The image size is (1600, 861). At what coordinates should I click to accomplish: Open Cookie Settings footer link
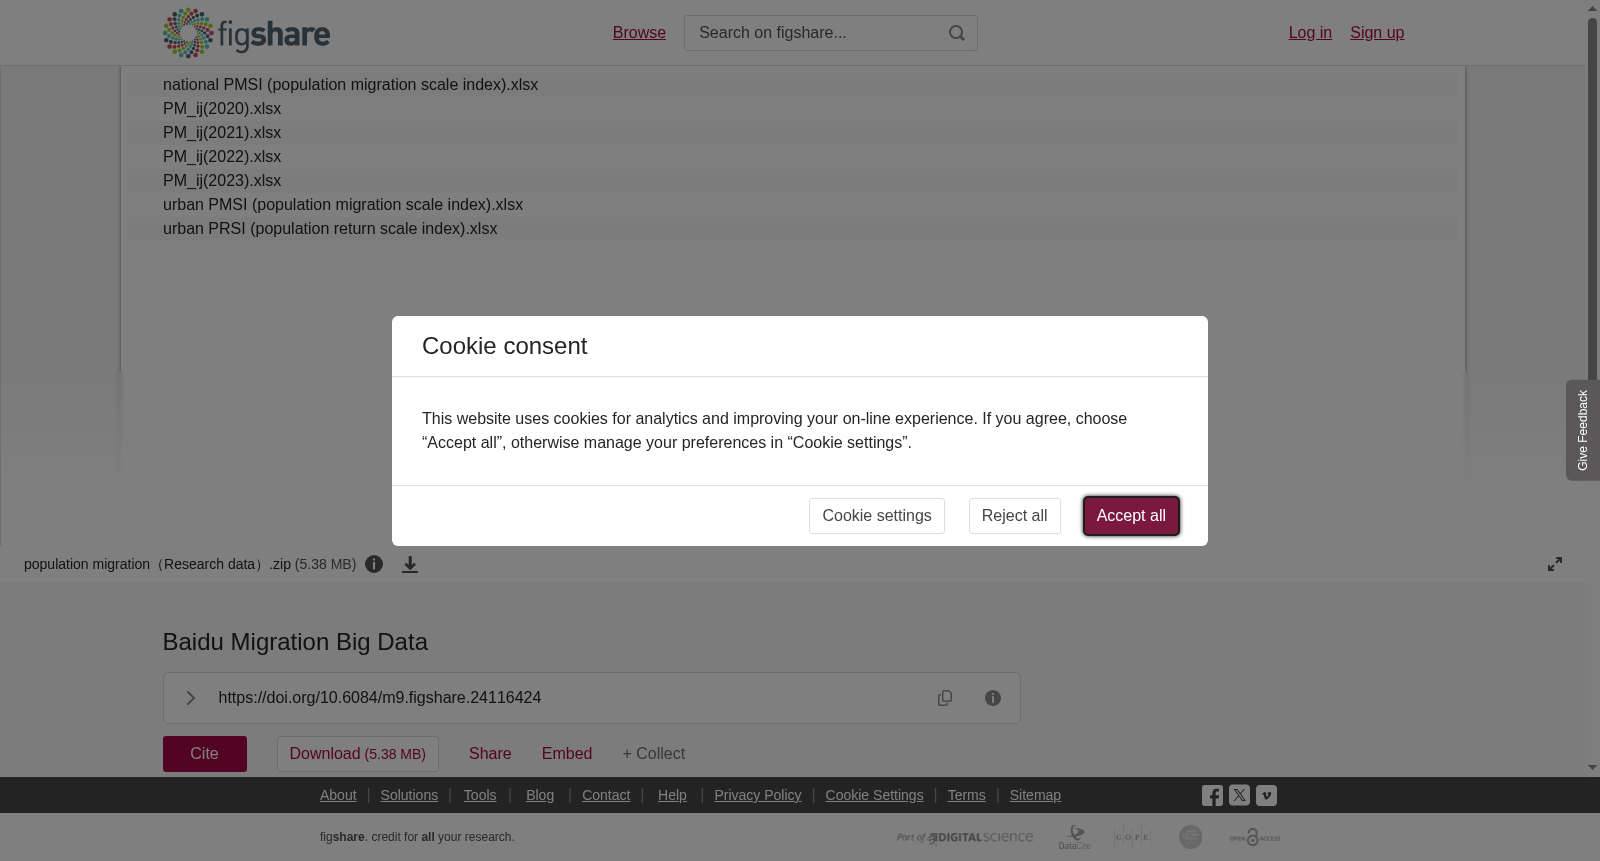[x=874, y=795]
